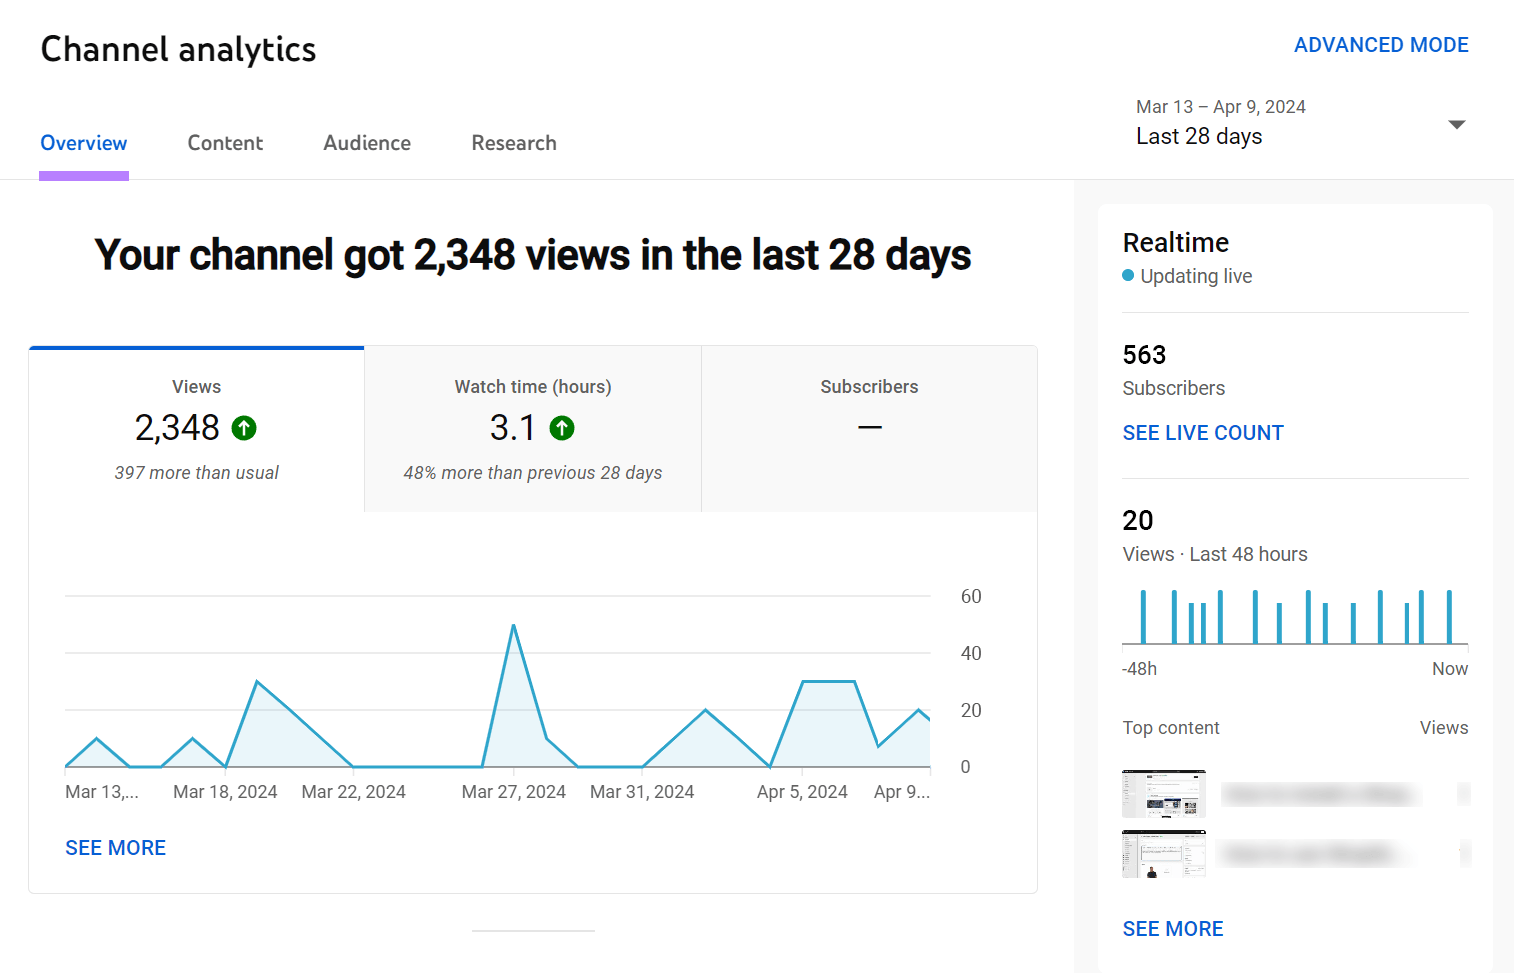Open the Last 28 days date range selector

(x=1199, y=135)
